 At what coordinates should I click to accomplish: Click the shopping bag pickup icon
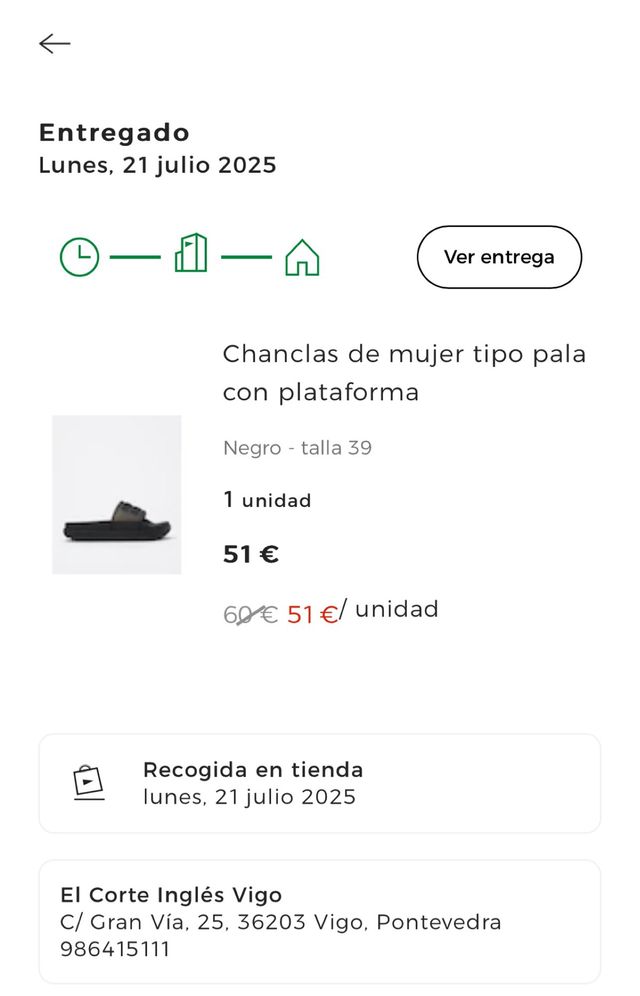coord(89,783)
